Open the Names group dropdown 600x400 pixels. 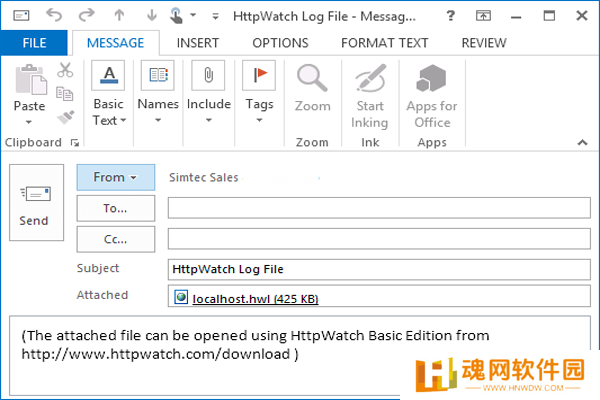pyautogui.click(x=158, y=93)
